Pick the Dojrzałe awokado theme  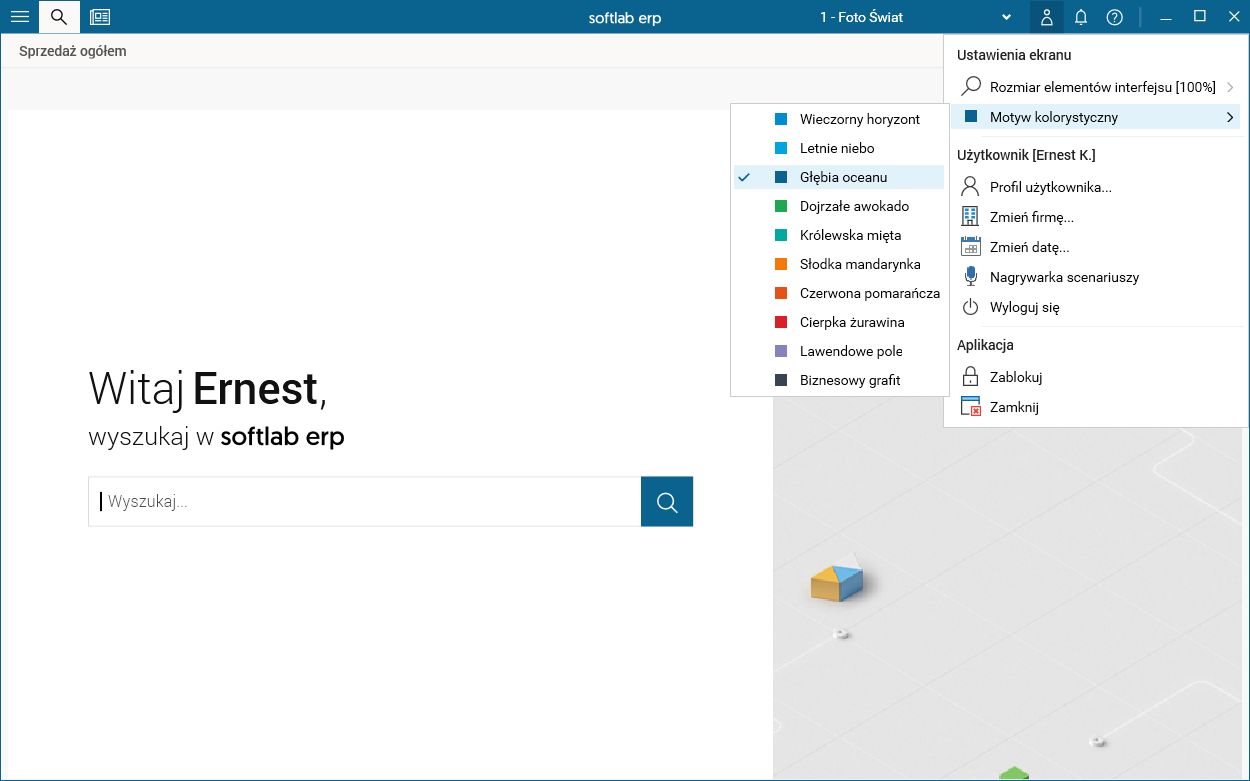point(838,206)
